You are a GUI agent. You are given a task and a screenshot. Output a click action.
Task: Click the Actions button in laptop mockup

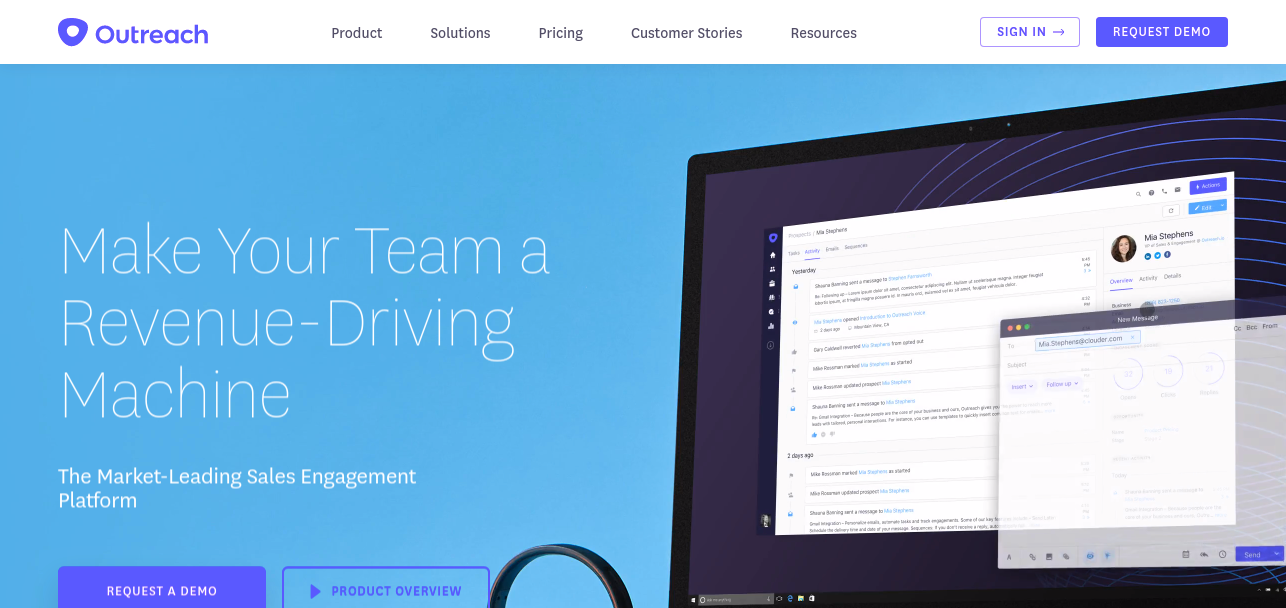1208,186
